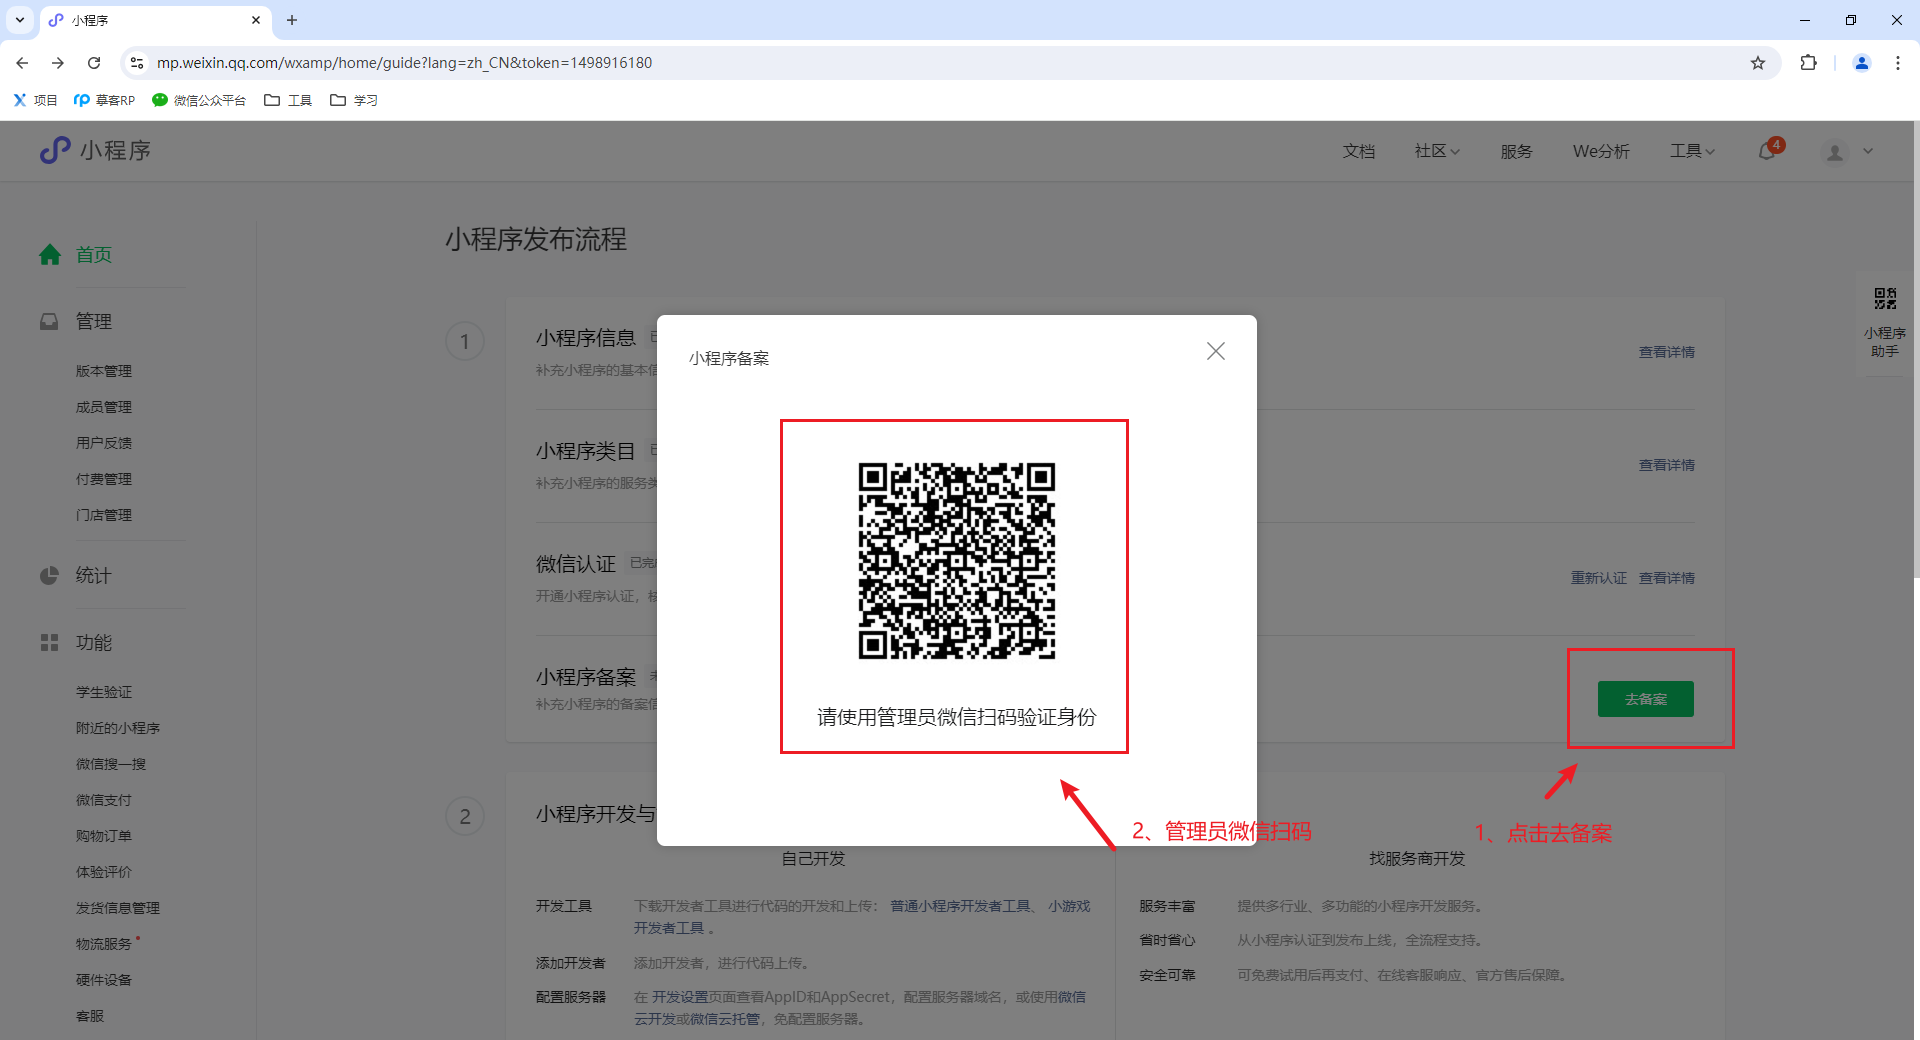Click 查看详情 for 小程序类目

[1666, 465]
